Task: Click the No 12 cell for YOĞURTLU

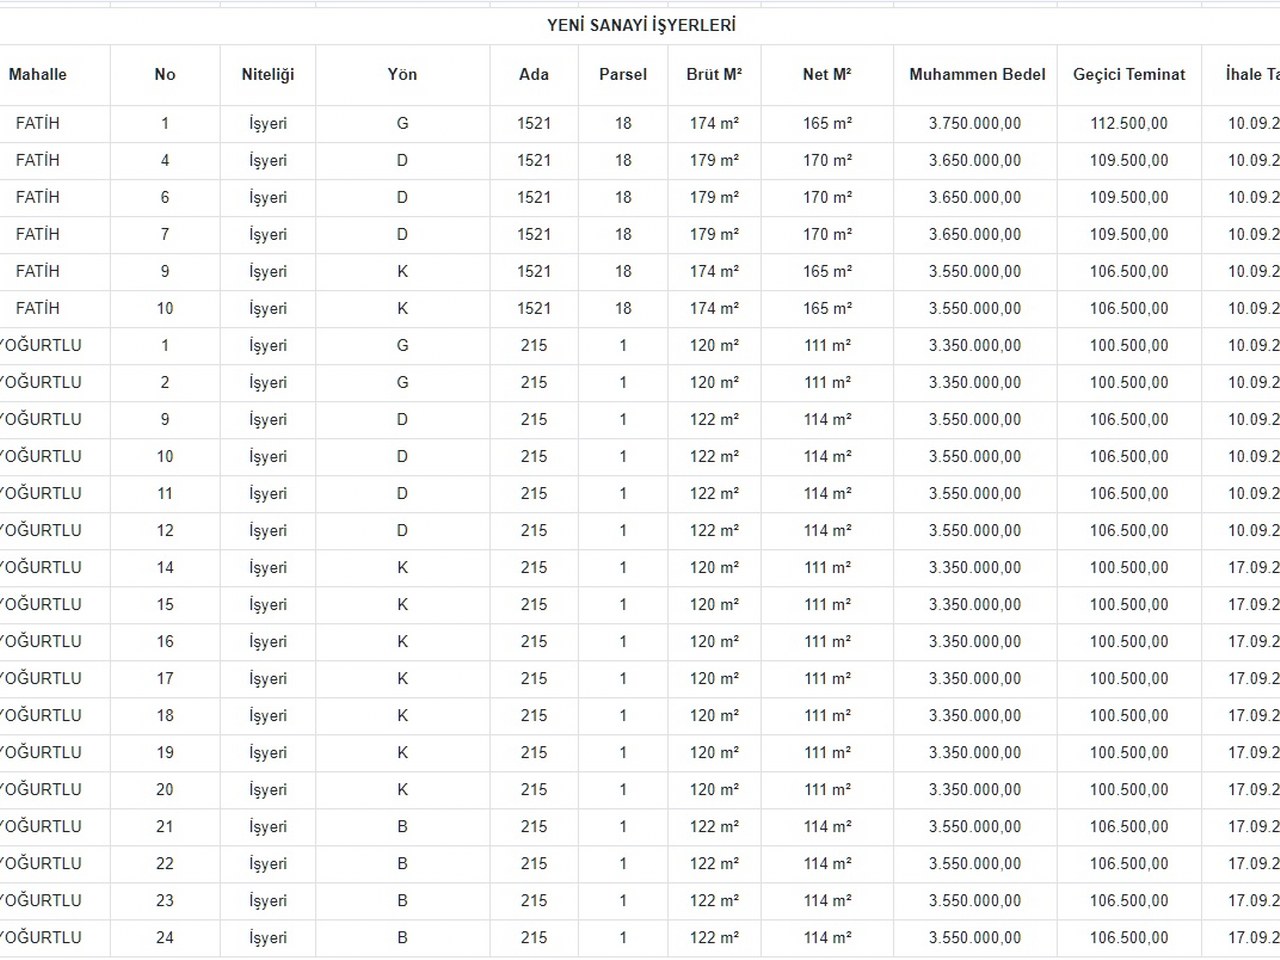Action: [x=165, y=530]
